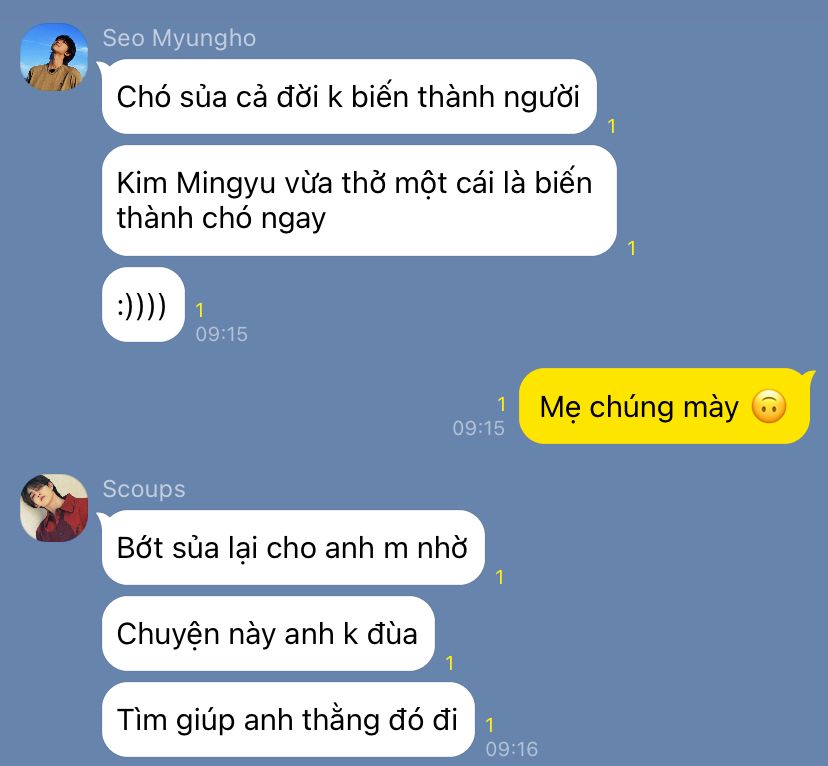Select message starting 'Kim Mingyu vừa thở'

[x=359, y=201]
